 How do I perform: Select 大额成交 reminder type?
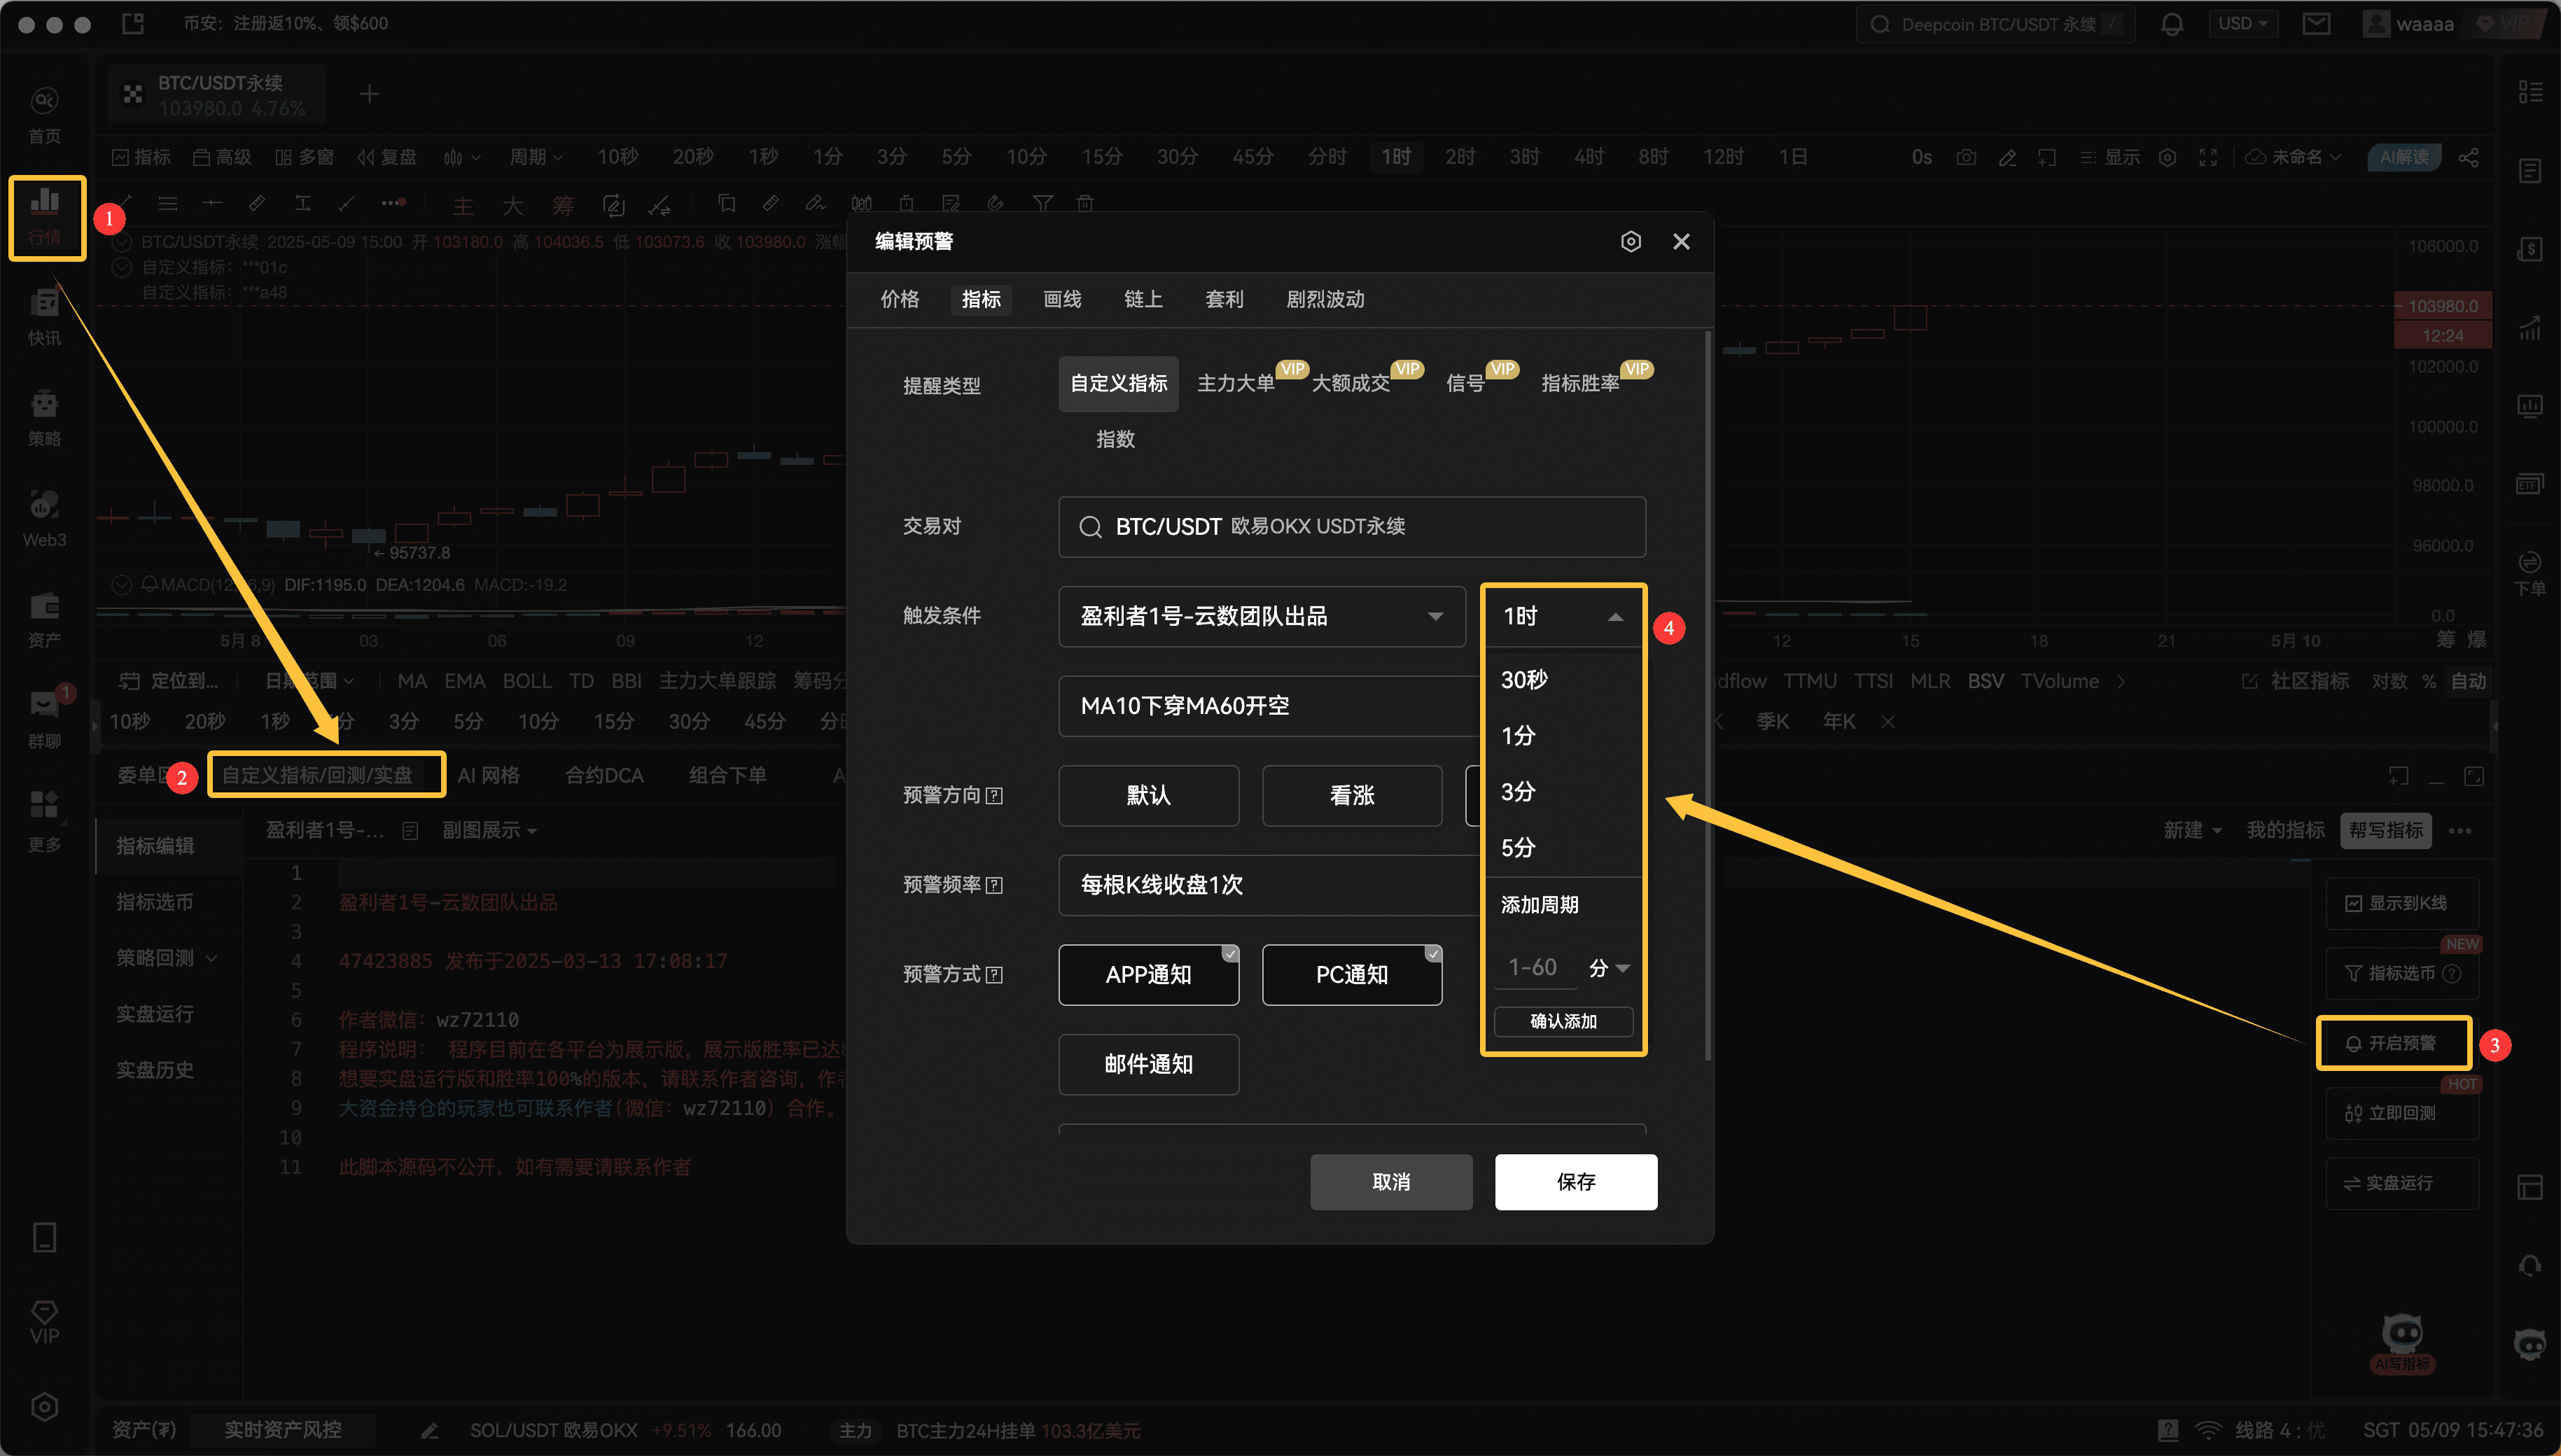(1351, 384)
